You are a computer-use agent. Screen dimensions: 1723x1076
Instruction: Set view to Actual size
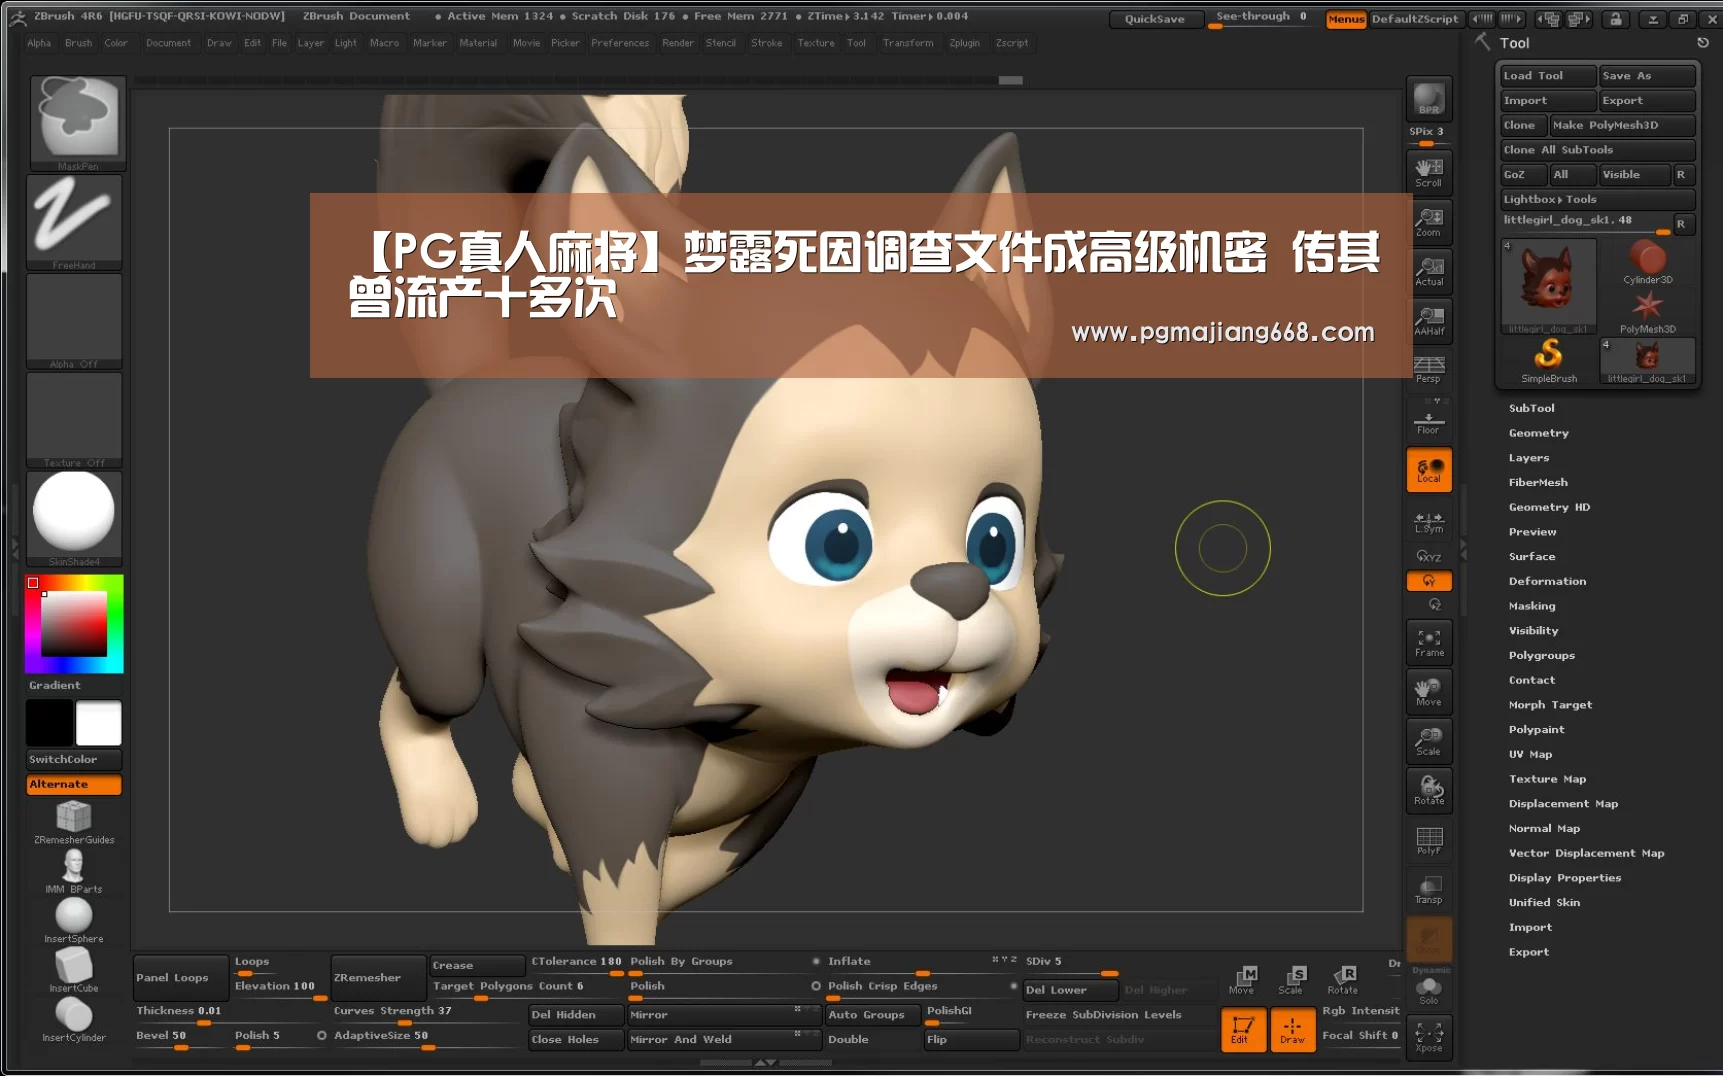click(1428, 270)
